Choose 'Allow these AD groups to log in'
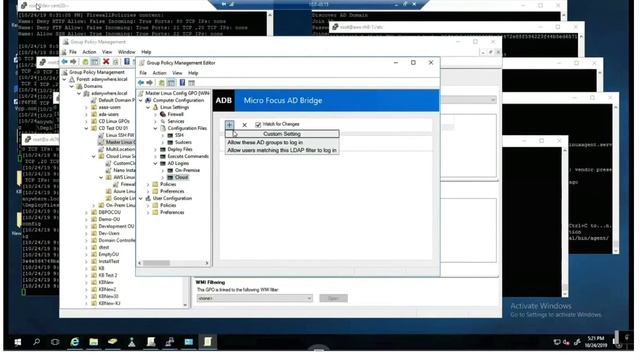The height and width of the screenshot is (360, 640). [282, 142]
